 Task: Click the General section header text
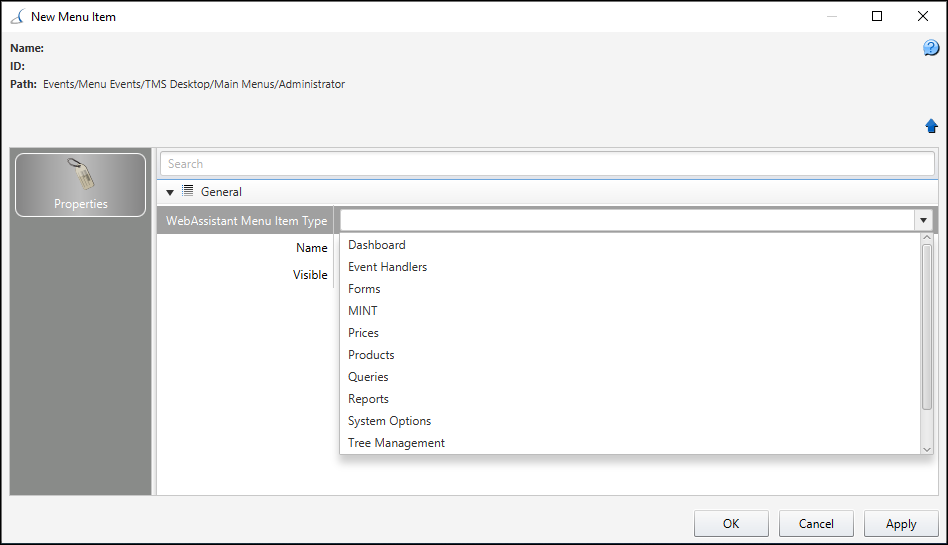coord(221,192)
